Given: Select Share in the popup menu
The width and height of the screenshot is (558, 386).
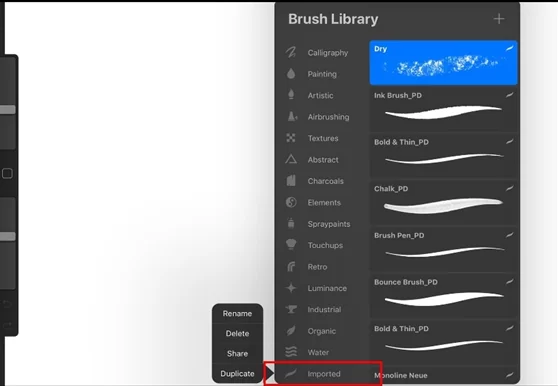Looking at the screenshot, I should tap(237, 353).
